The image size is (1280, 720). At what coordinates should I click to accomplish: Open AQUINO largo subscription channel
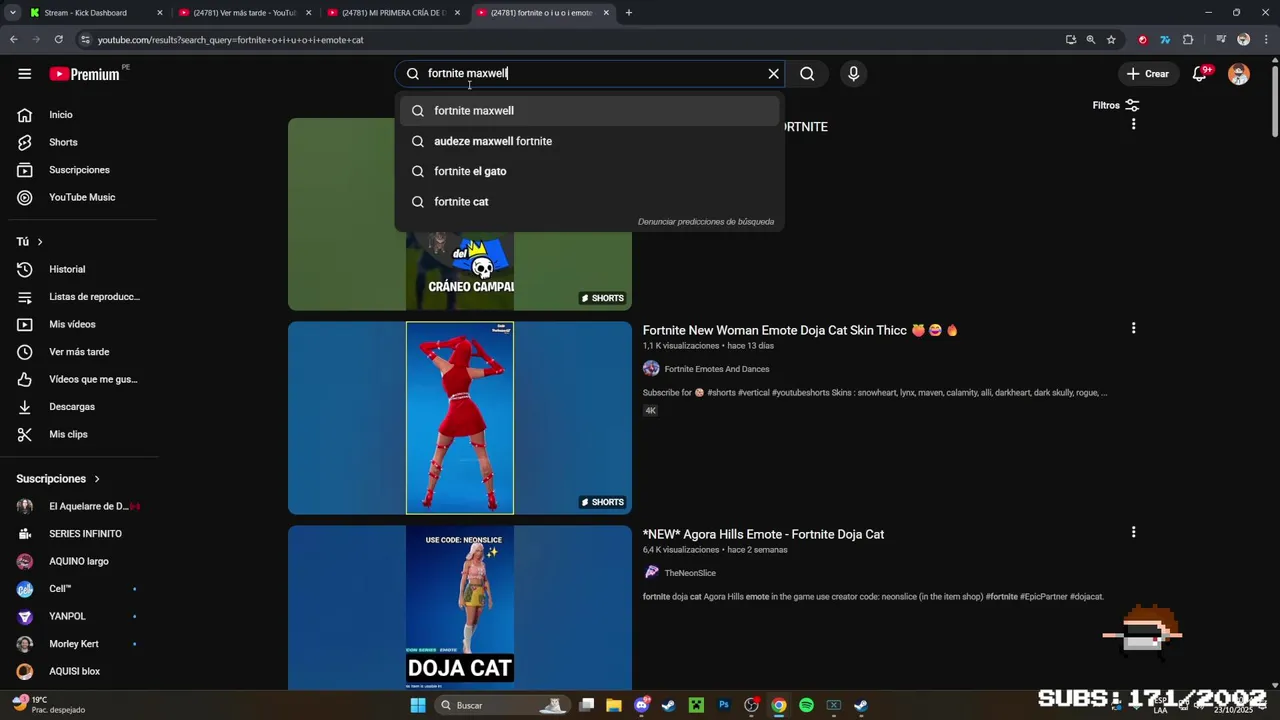click(x=80, y=561)
